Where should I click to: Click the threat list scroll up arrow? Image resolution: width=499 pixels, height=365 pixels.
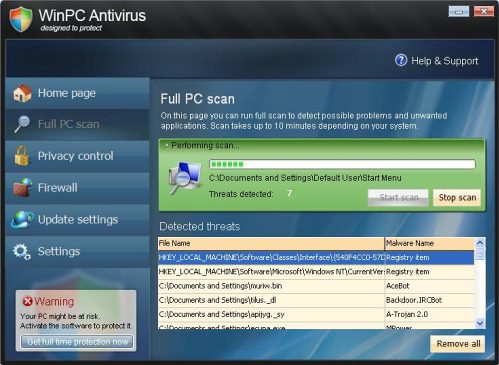[480, 243]
